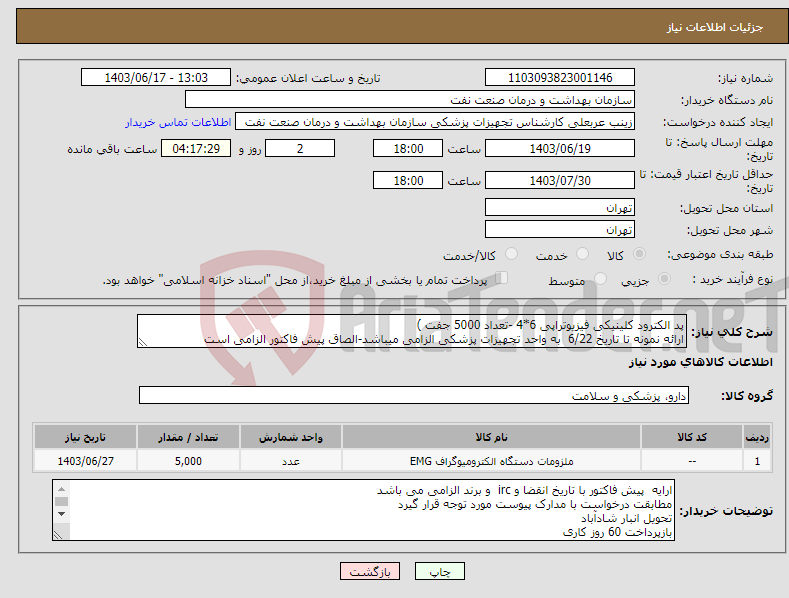Viewport: 789px width, 598px height.
Task: Click the delivery city field تهران
Action: [x=560, y=230]
